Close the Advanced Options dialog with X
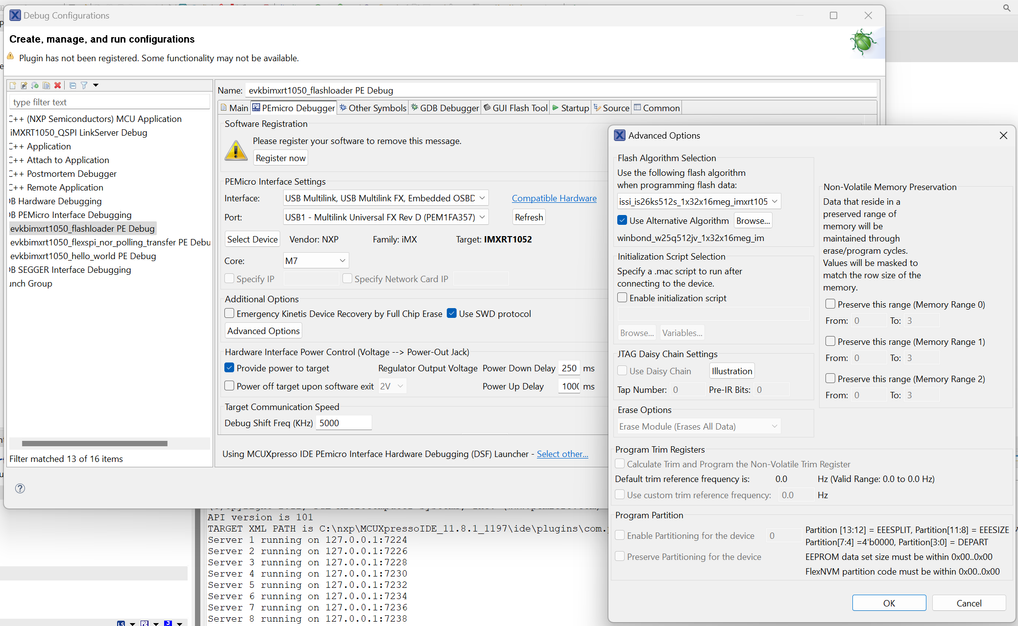Viewport: 1018px width, 626px height. coord(1003,135)
